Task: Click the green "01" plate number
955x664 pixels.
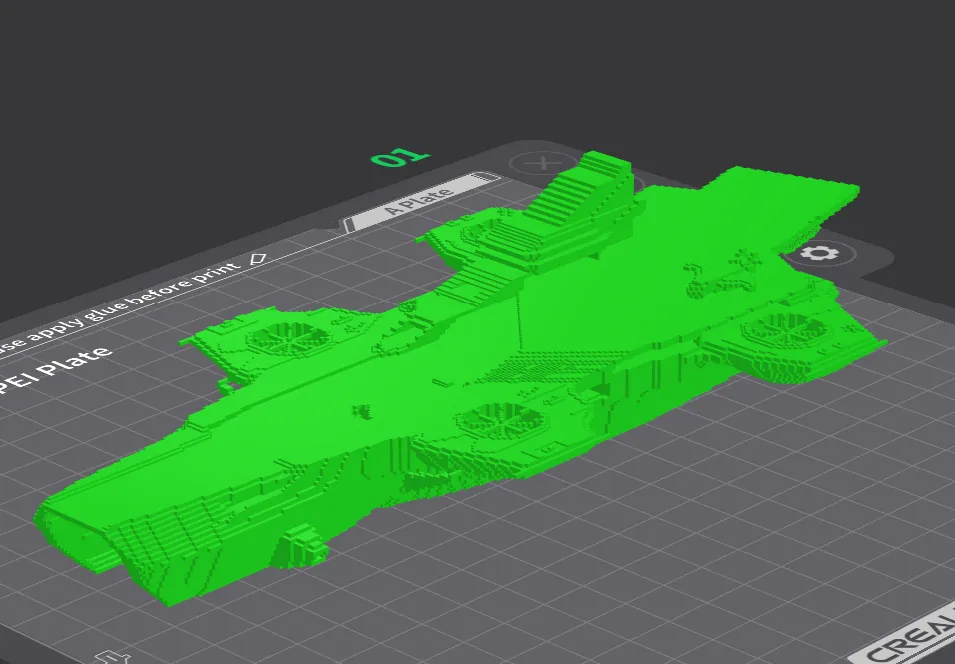Action: (x=400, y=157)
